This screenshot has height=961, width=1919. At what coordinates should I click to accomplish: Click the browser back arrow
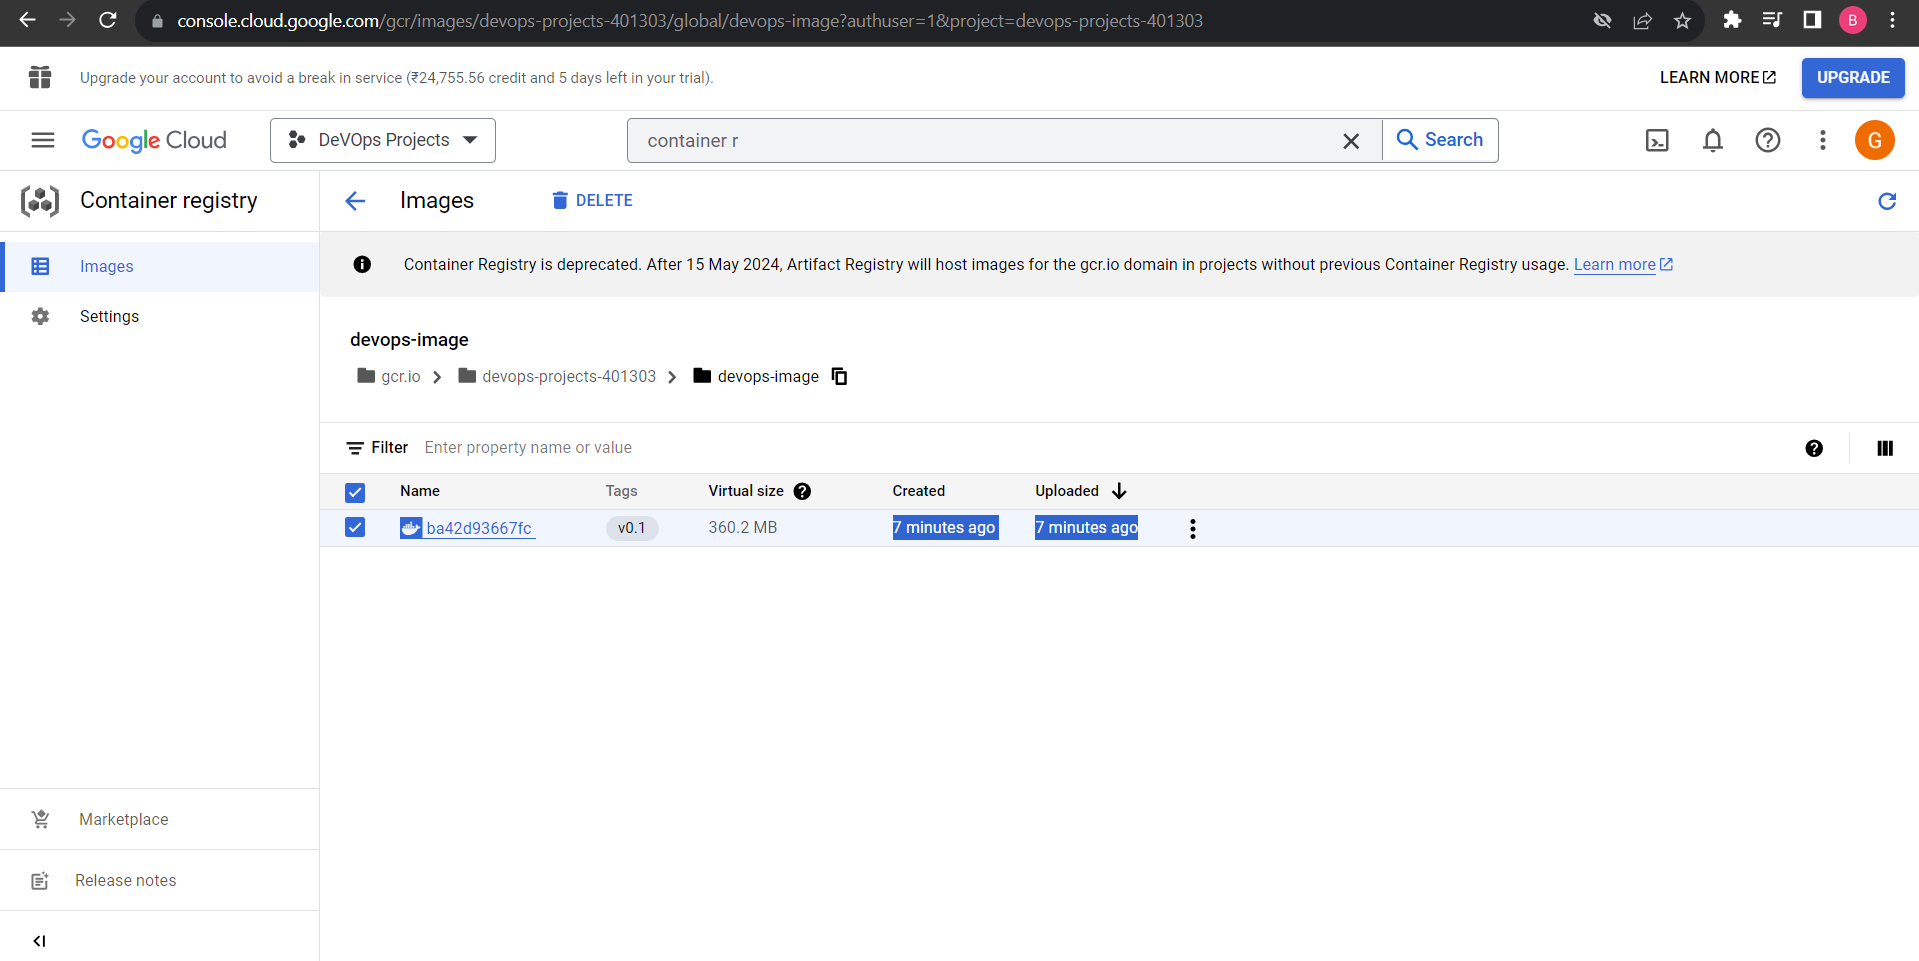click(28, 20)
